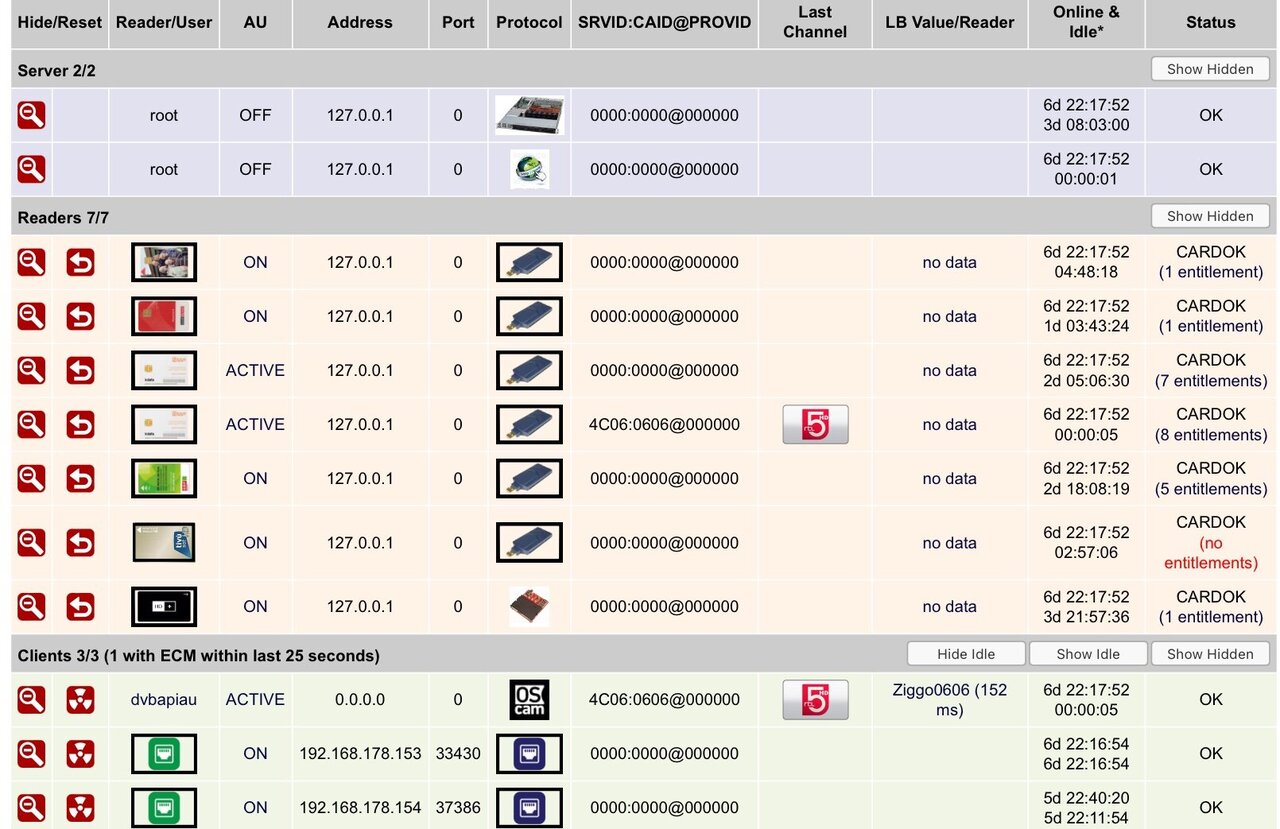
Task: Click the OSCam protocol icon for dvbapiau
Action: 529,700
